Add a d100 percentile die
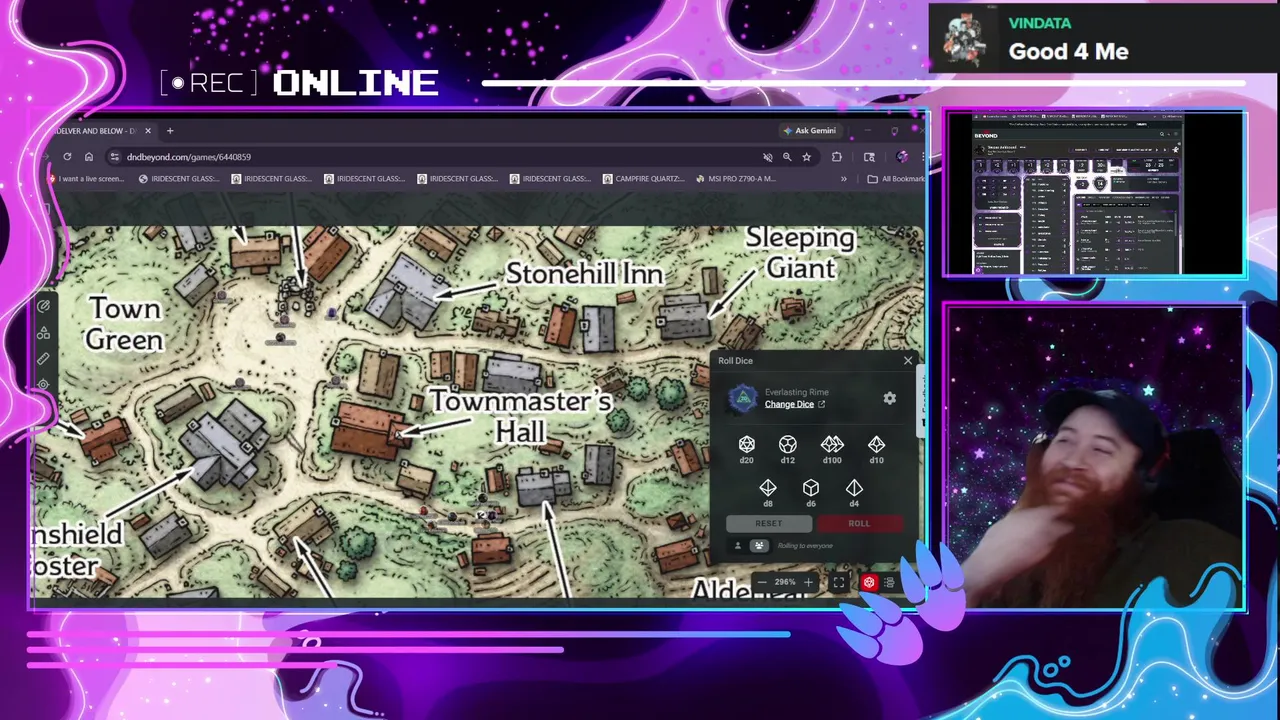 coord(832,448)
